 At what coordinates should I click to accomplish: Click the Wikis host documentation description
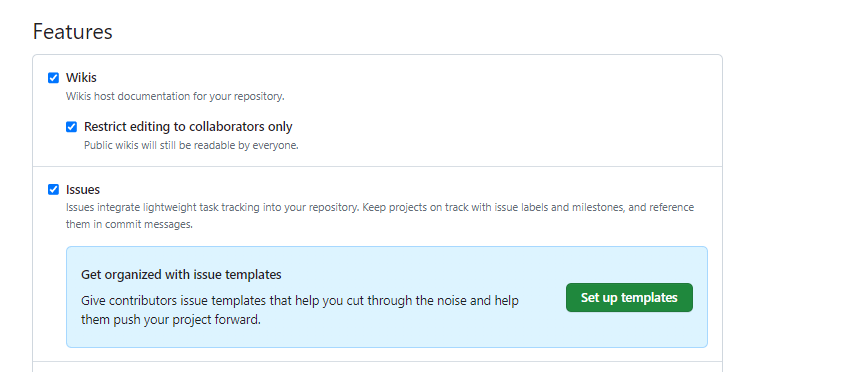pyautogui.click(x=175, y=97)
